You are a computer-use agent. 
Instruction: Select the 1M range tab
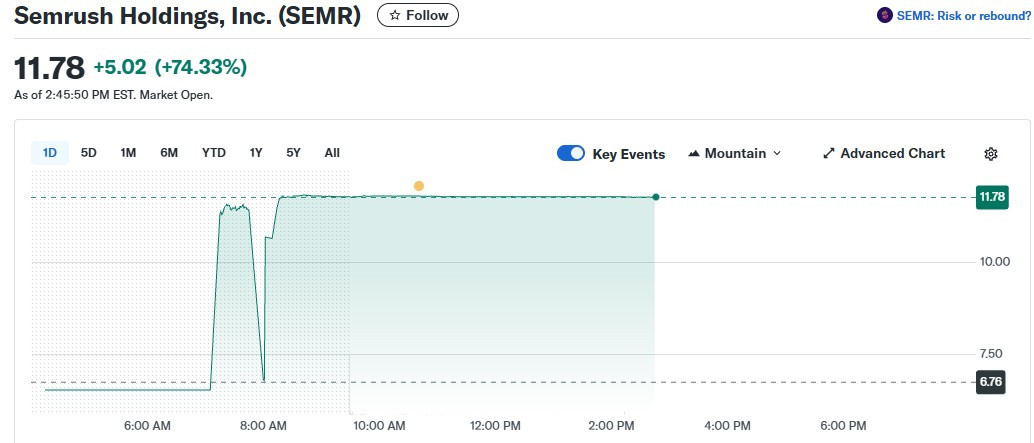[128, 153]
